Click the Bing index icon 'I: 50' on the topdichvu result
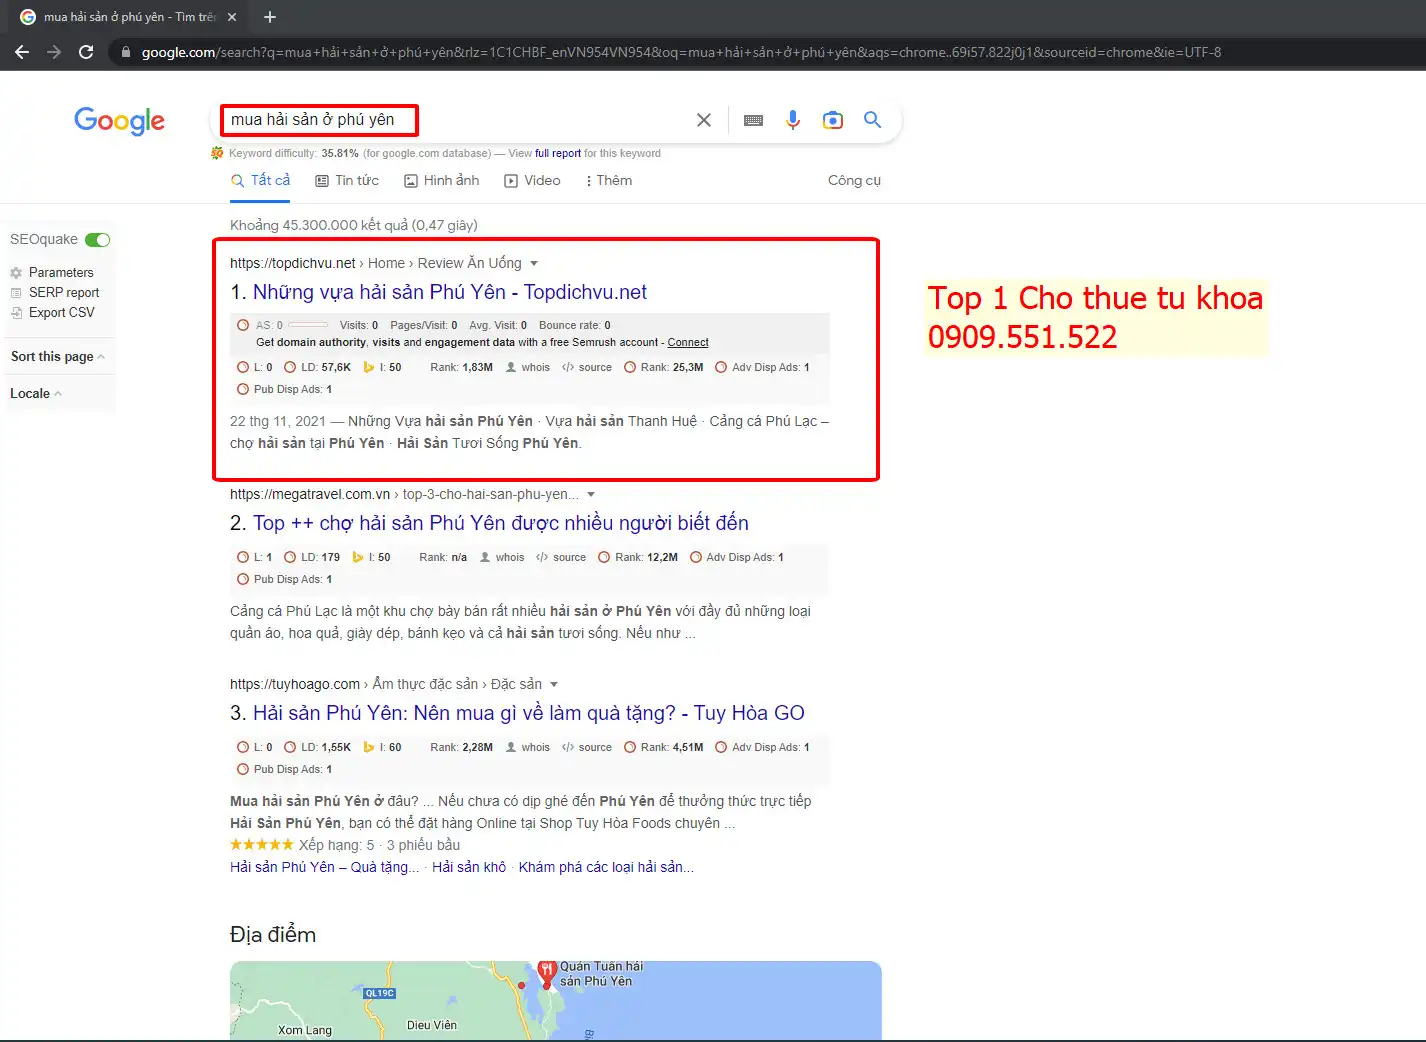This screenshot has width=1426, height=1042. point(382,367)
